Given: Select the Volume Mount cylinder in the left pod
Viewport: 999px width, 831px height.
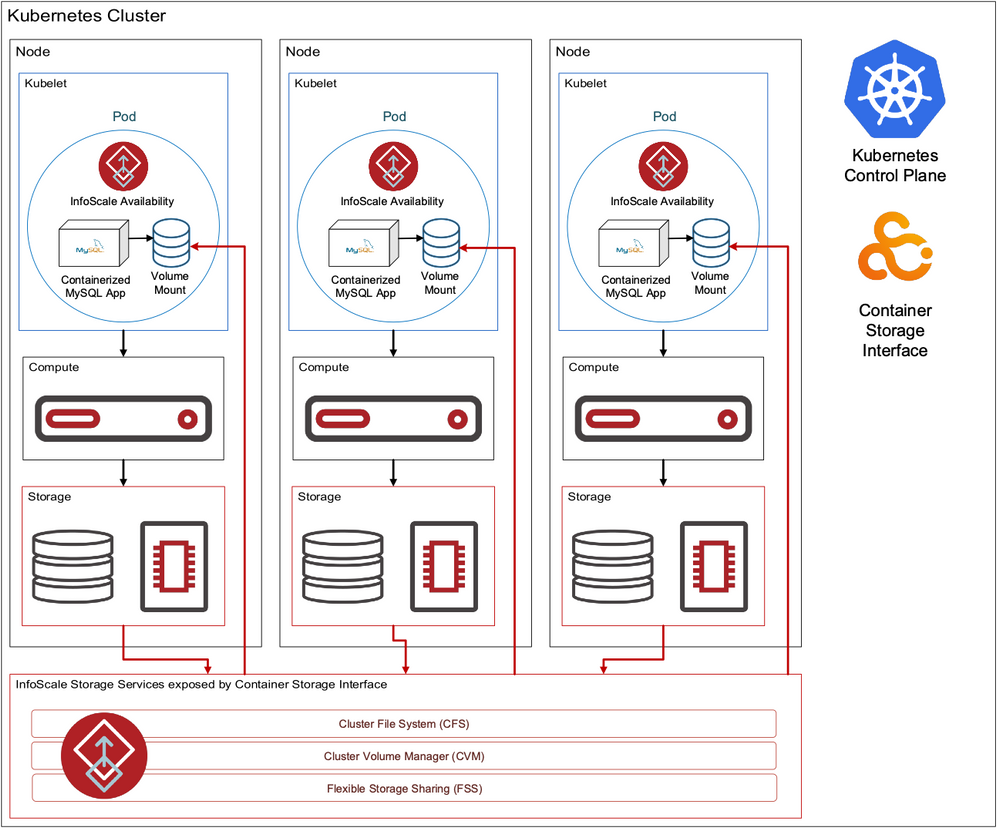Looking at the screenshot, I should pyautogui.click(x=171, y=243).
